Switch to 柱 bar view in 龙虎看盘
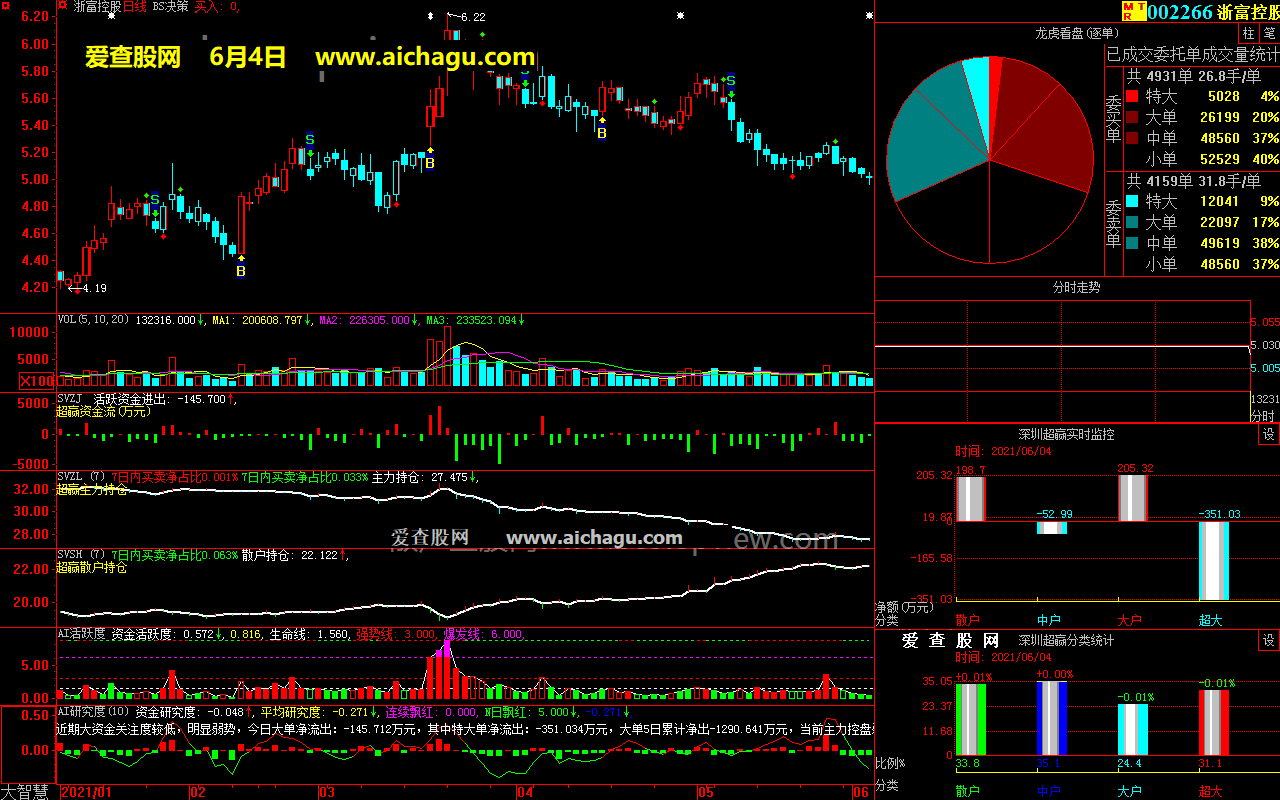The width and height of the screenshot is (1280, 800). click(1249, 33)
